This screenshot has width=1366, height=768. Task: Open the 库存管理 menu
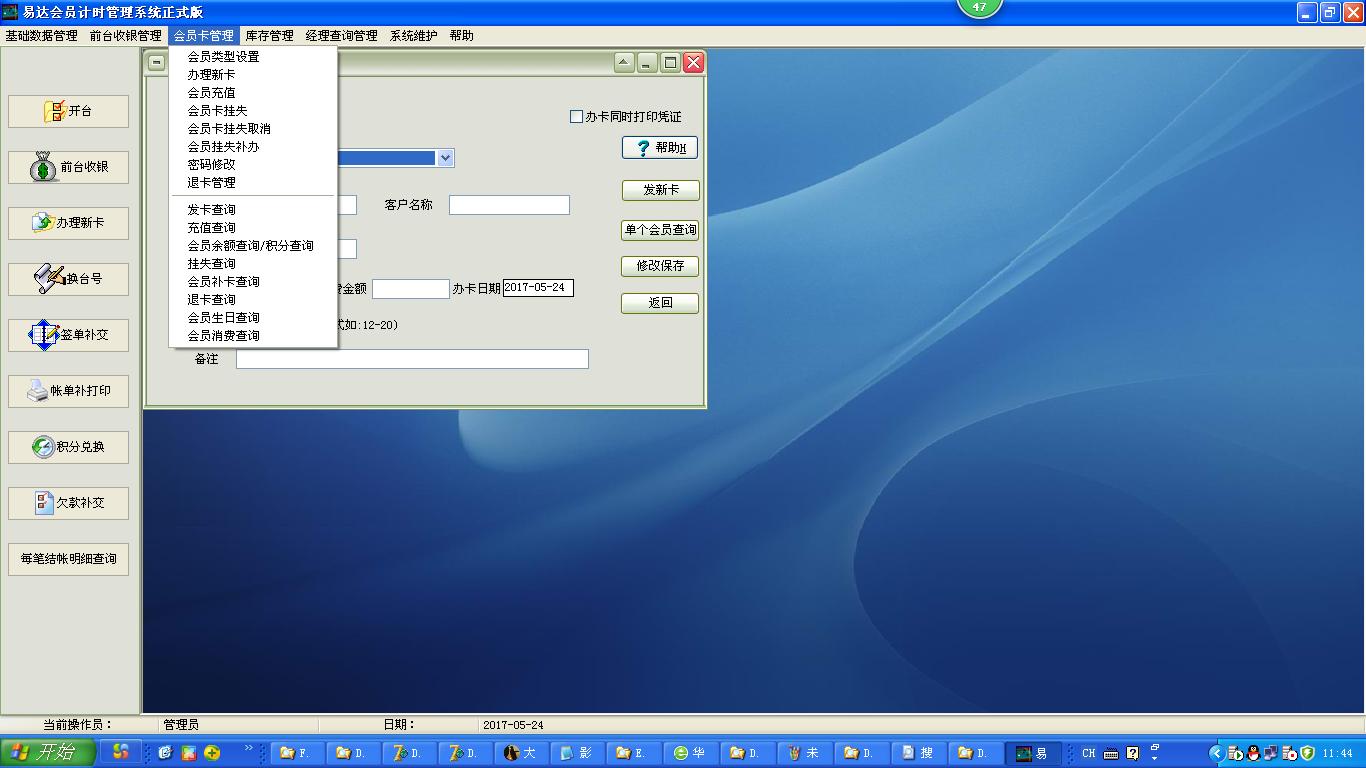270,36
